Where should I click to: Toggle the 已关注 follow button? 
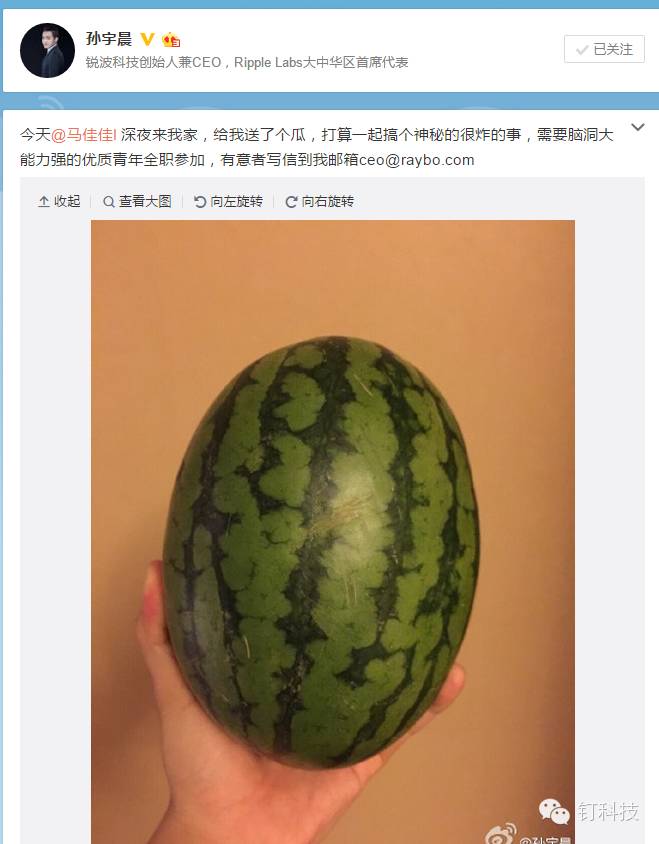pyautogui.click(x=604, y=50)
